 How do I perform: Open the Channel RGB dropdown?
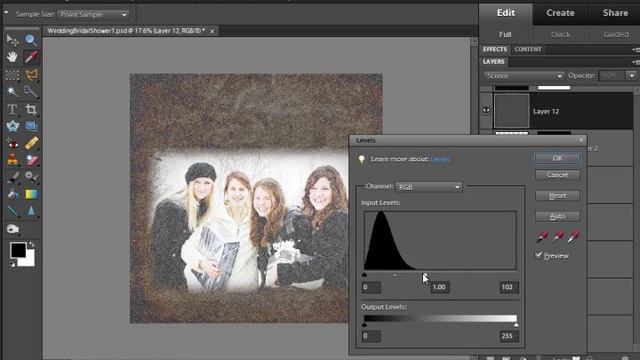429,187
